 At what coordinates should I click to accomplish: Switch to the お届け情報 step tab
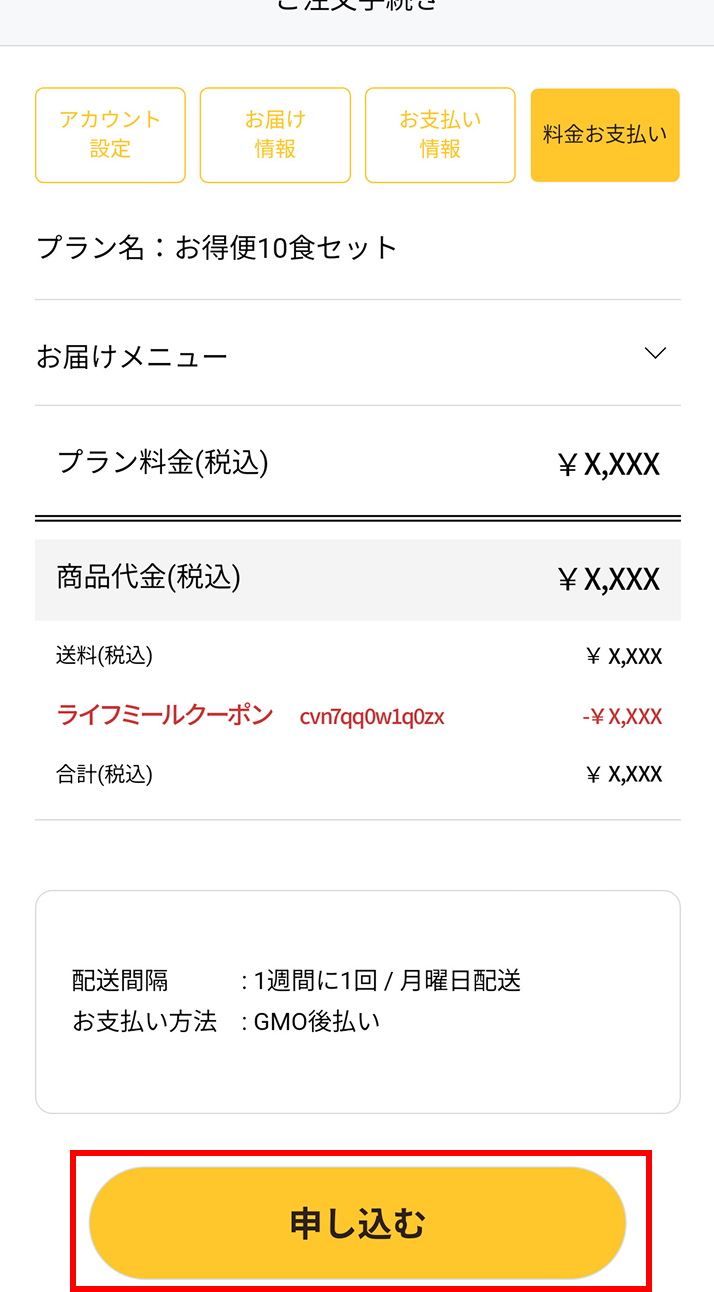click(275, 135)
